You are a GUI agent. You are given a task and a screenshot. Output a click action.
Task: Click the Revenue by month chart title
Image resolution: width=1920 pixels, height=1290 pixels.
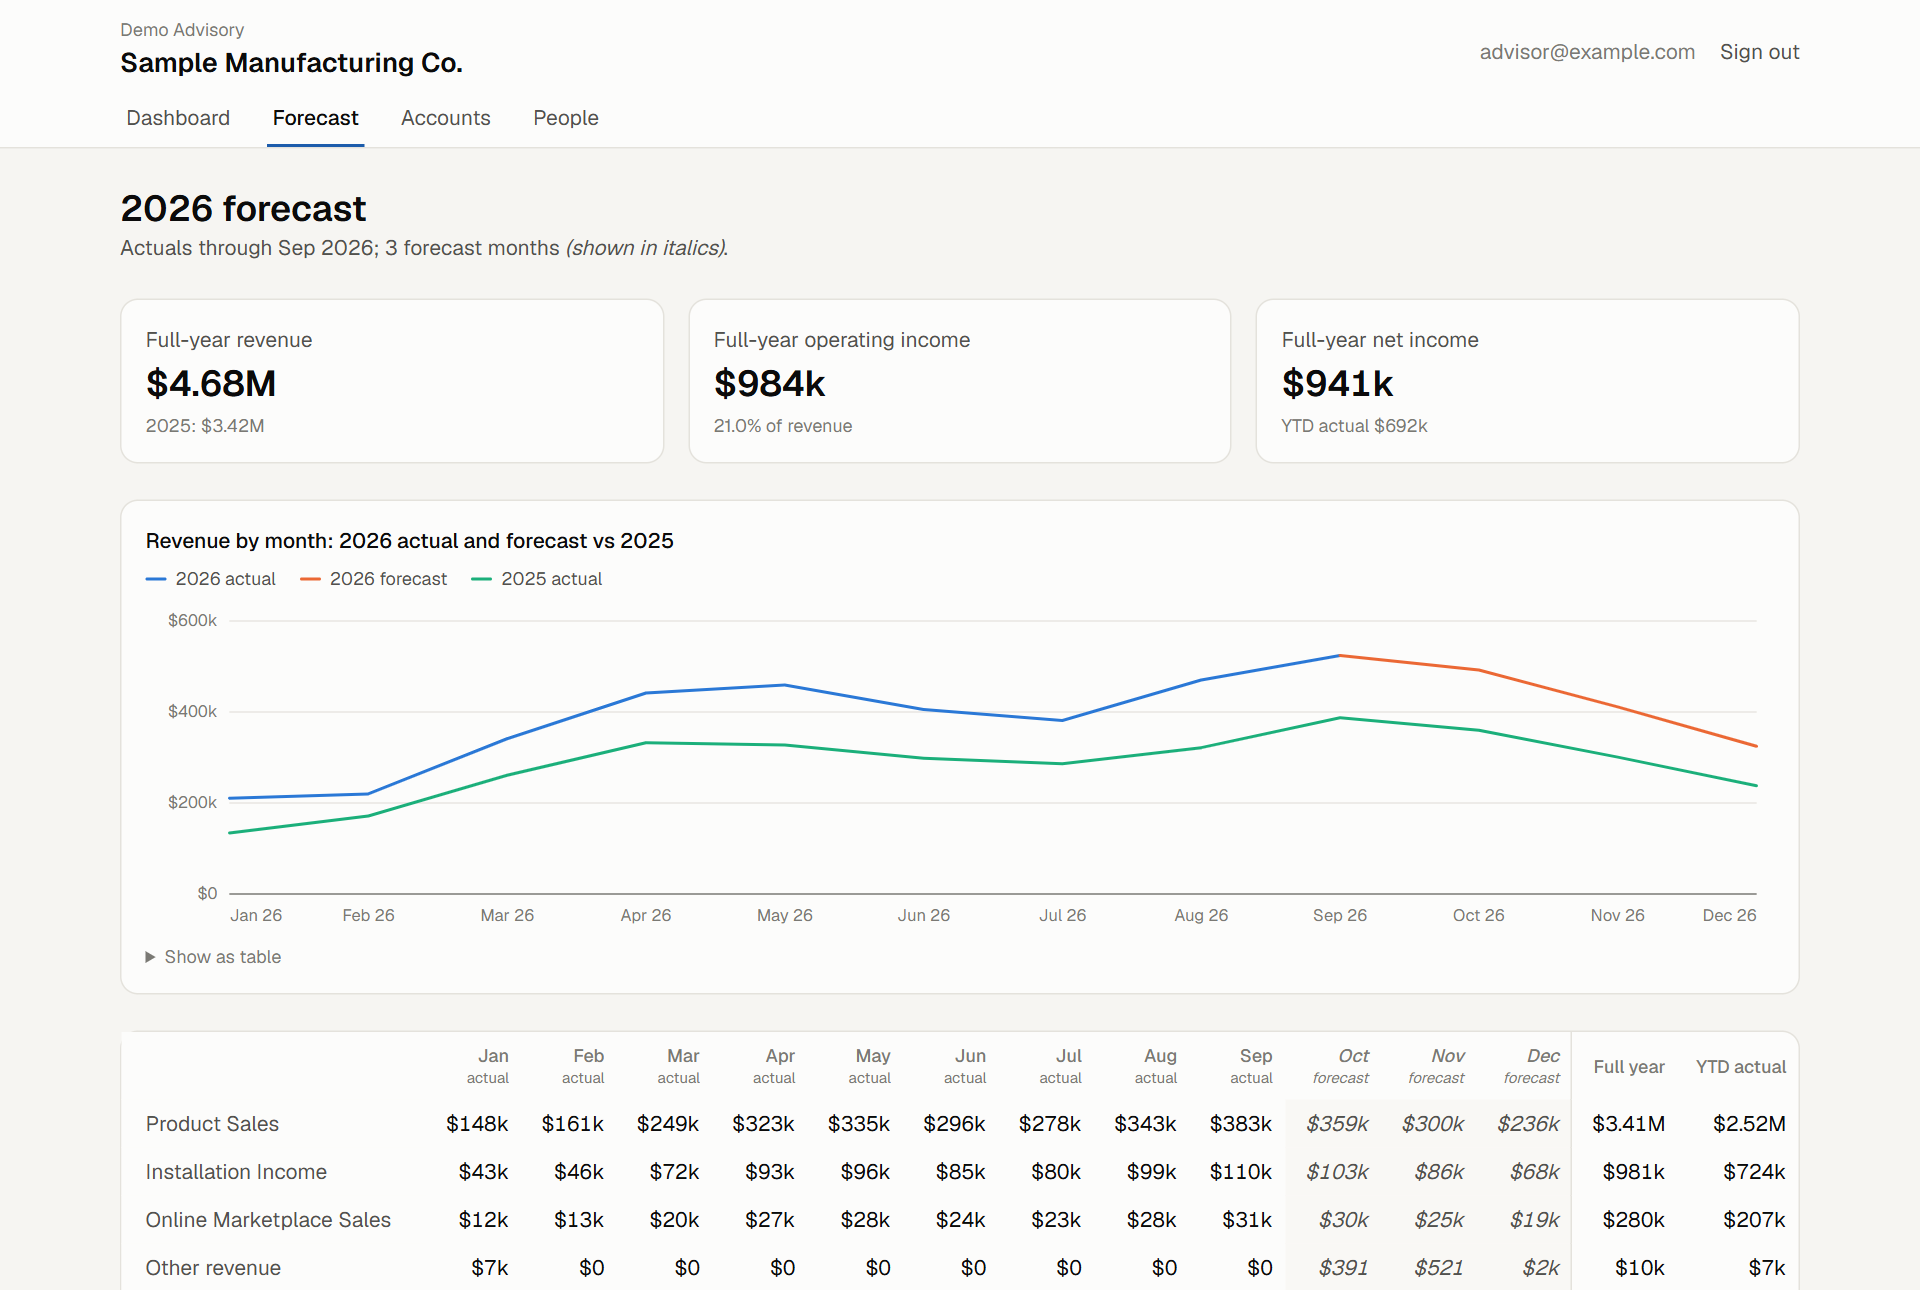[410, 541]
